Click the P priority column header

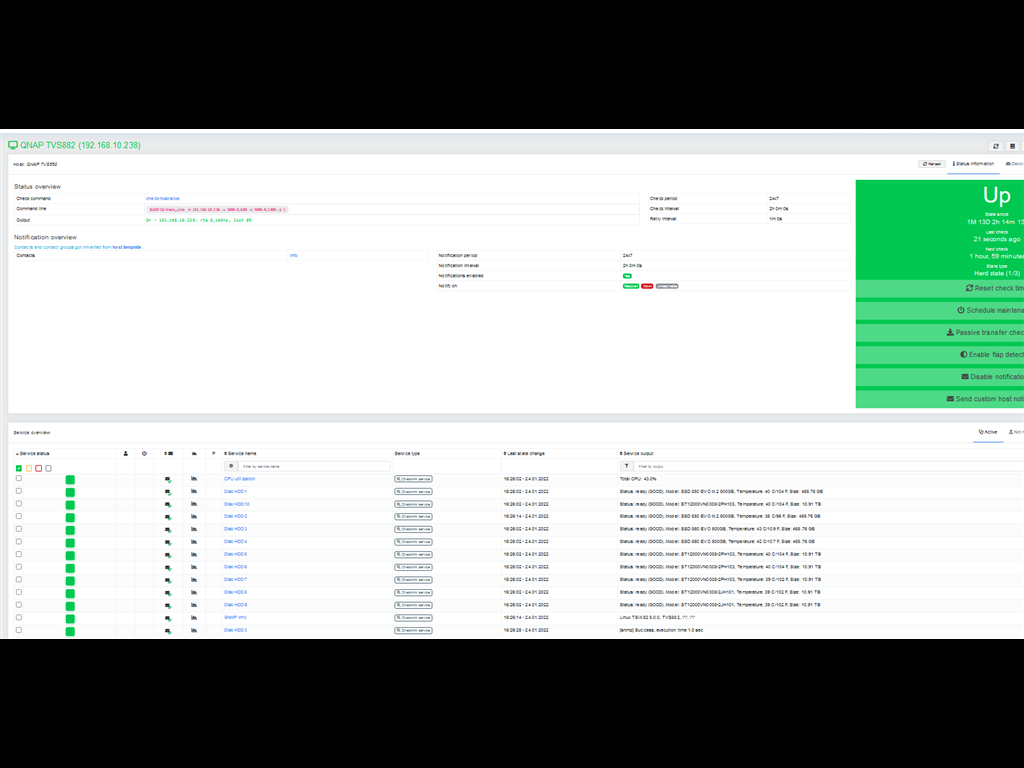coord(214,453)
